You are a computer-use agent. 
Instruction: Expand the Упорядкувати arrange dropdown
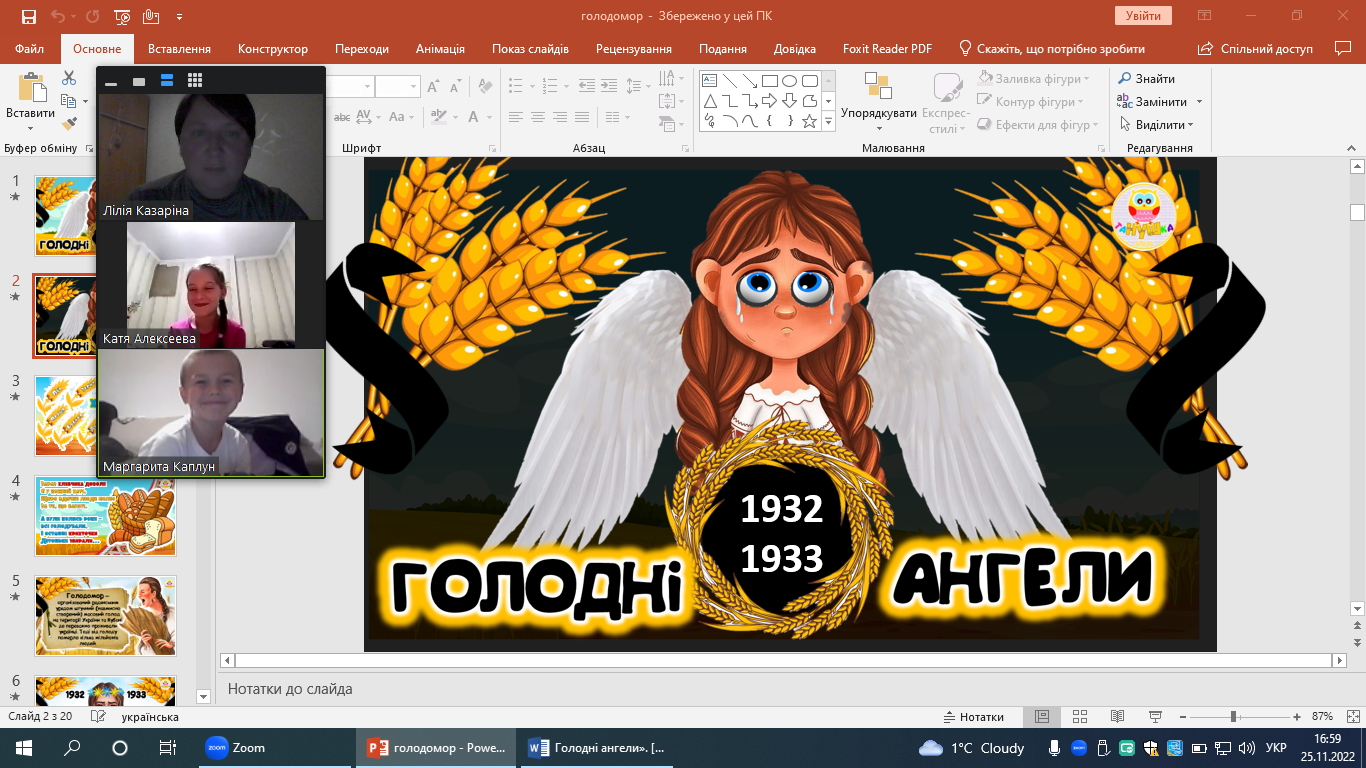pos(879,128)
